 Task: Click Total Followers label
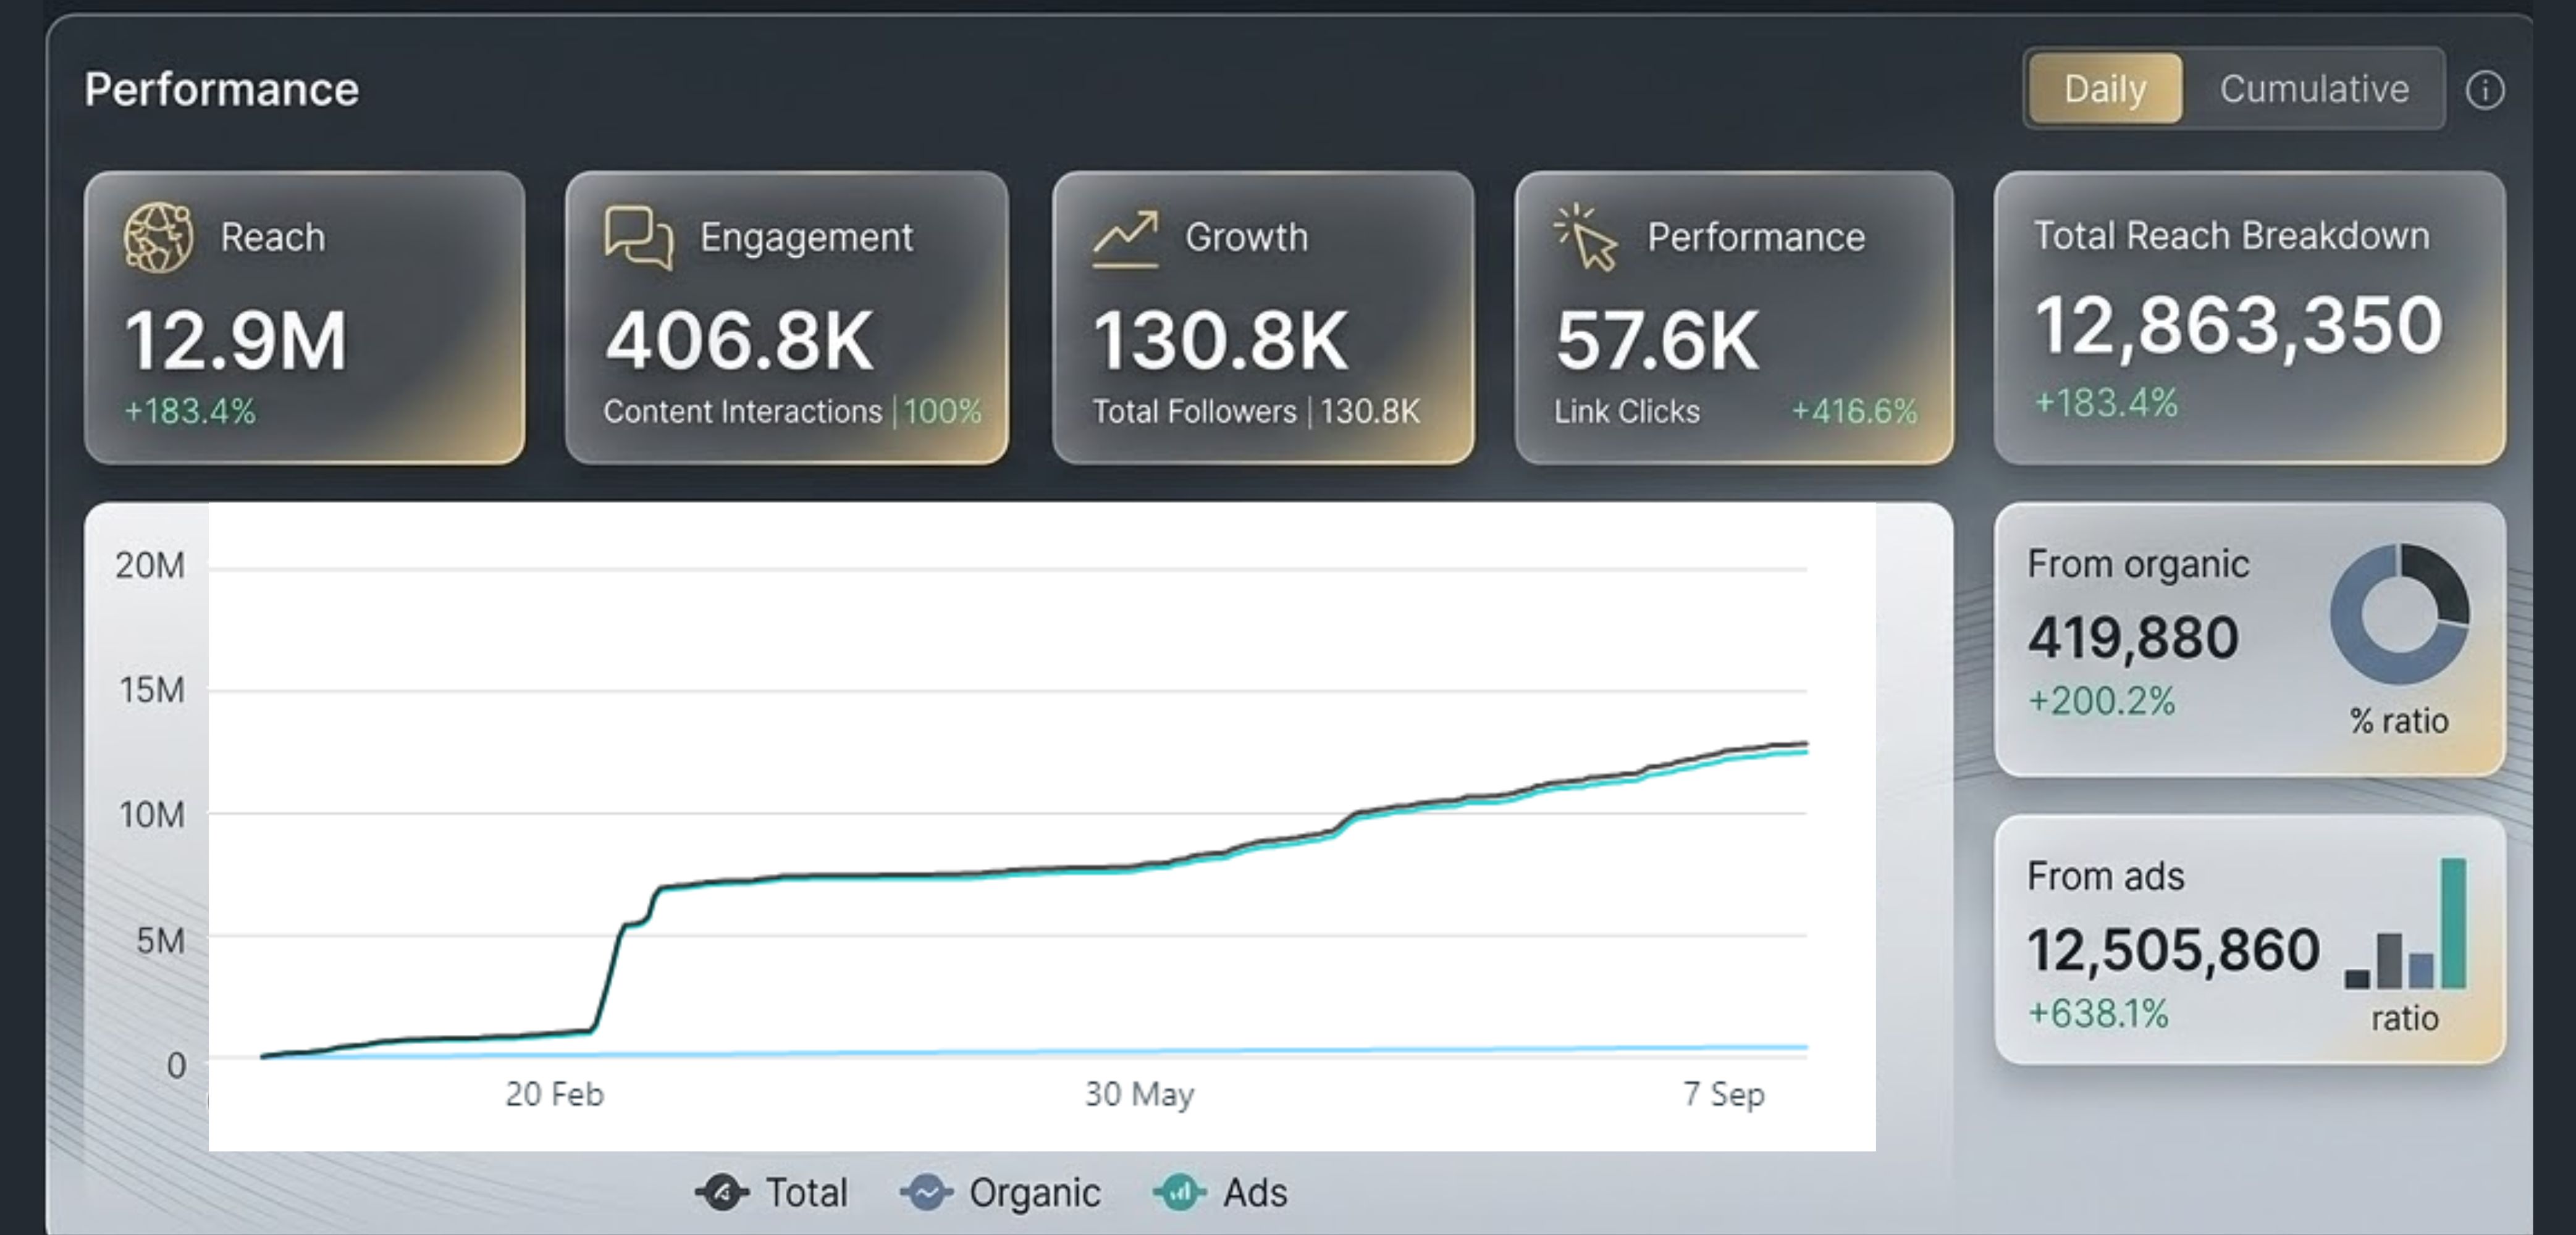1194,411
